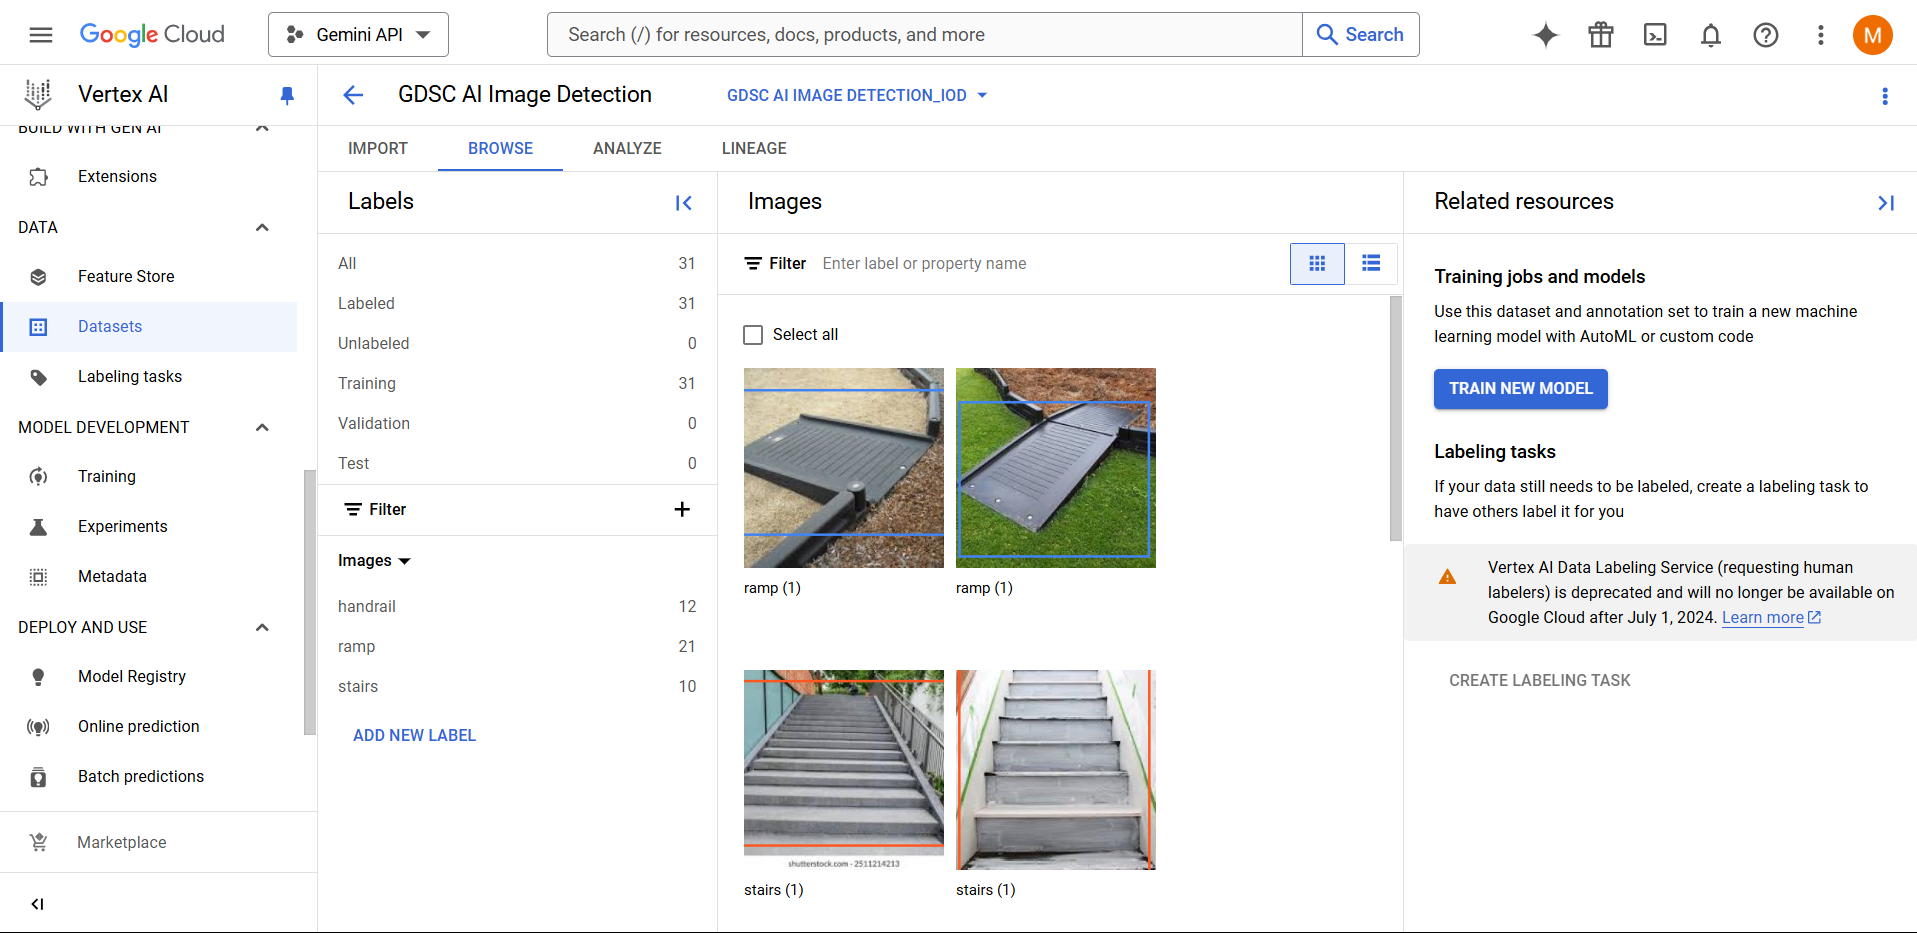Go back using the arrow next to title
This screenshot has width=1917, height=933.
point(353,95)
